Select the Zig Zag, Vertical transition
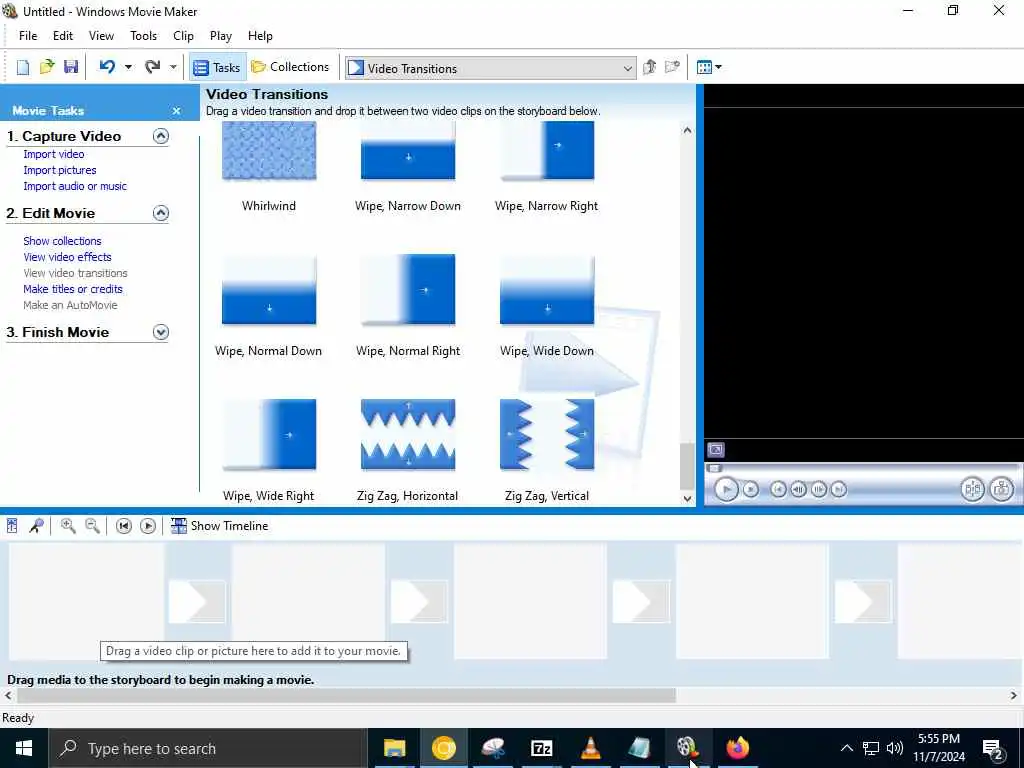The image size is (1024, 768). [547, 435]
